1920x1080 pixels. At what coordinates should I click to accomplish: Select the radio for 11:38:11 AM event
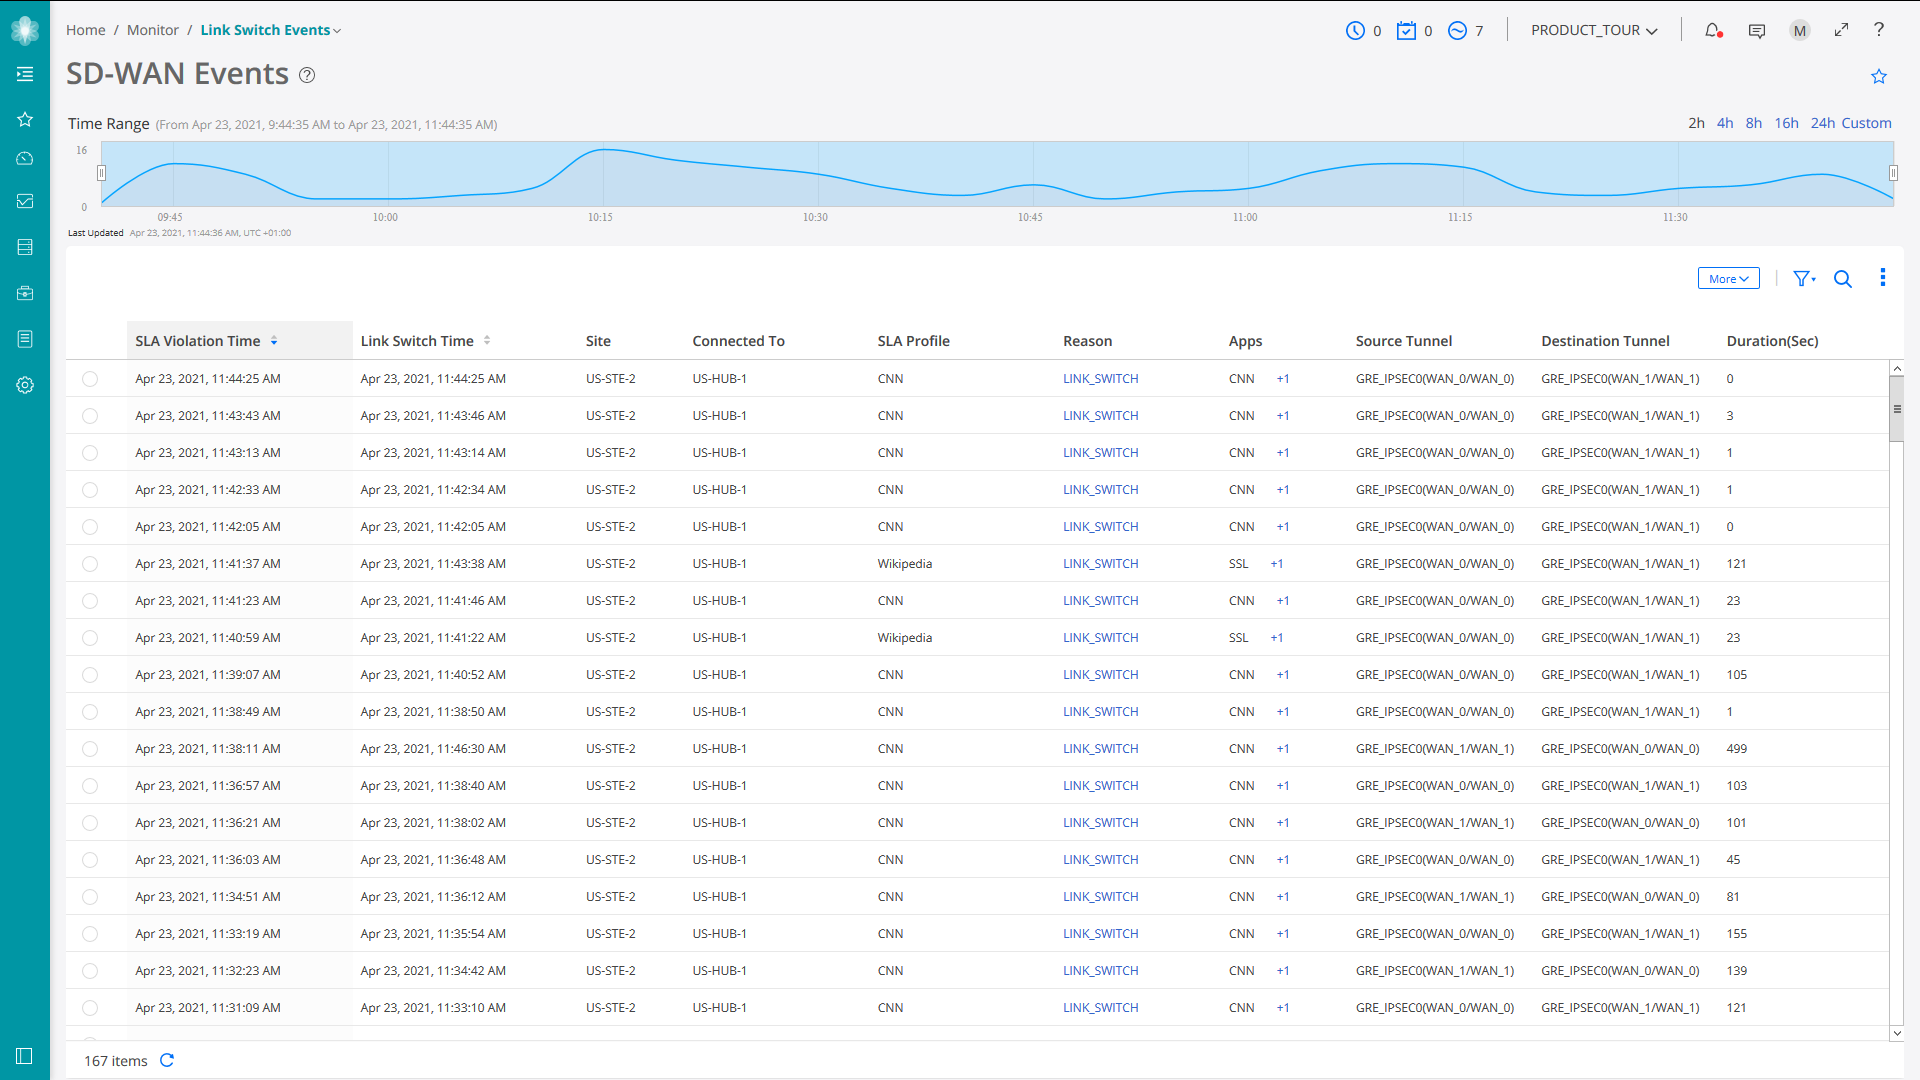pos(90,749)
